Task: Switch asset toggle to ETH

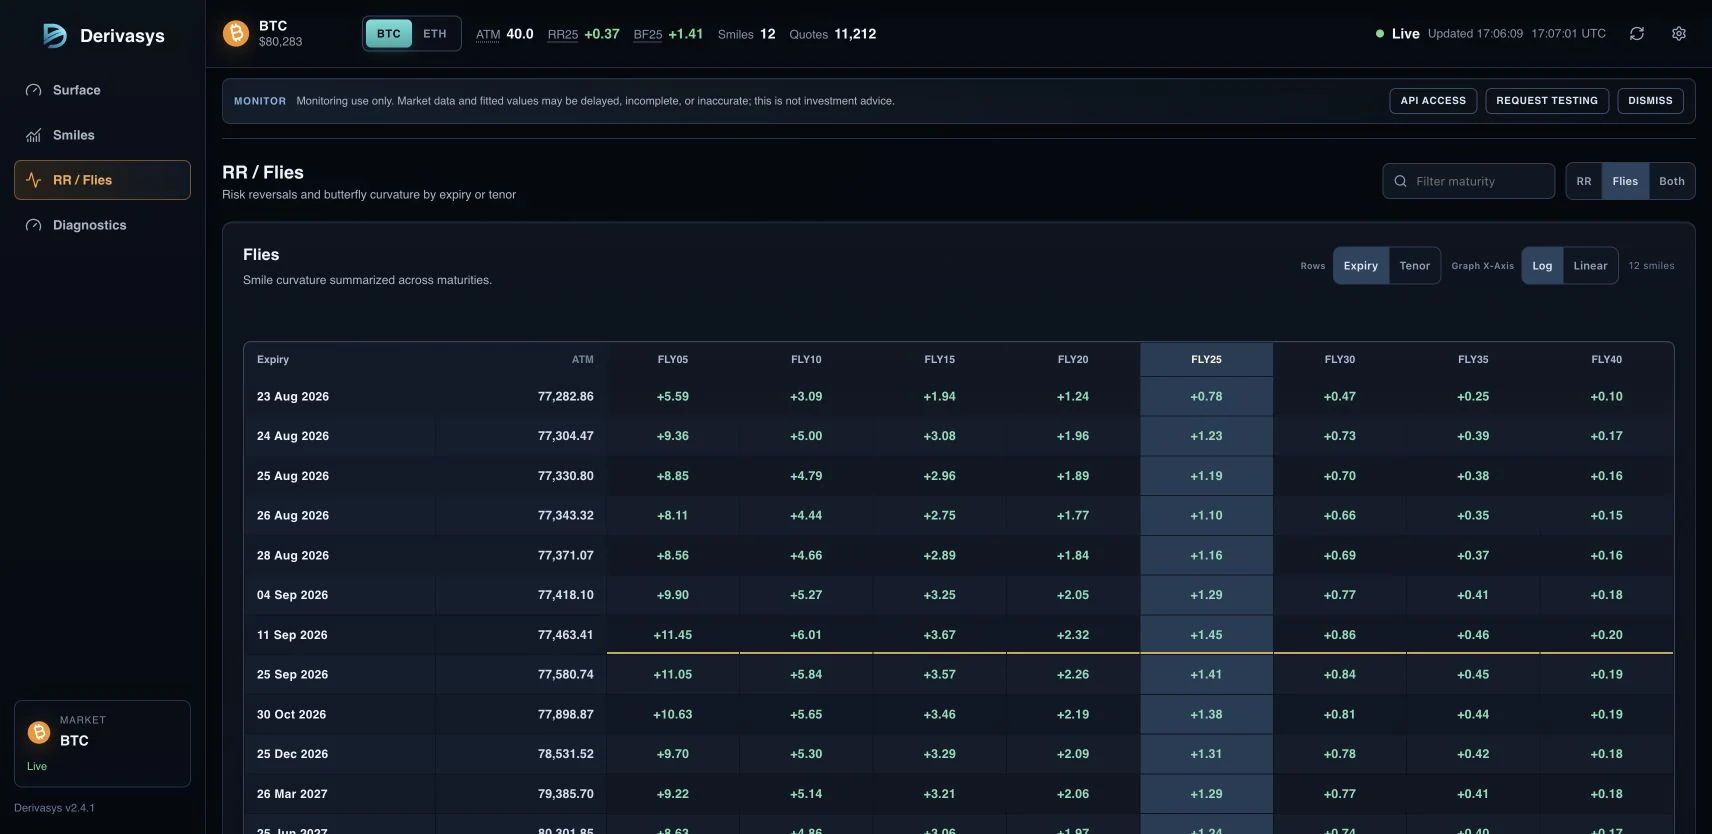Action: (x=435, y=34)
